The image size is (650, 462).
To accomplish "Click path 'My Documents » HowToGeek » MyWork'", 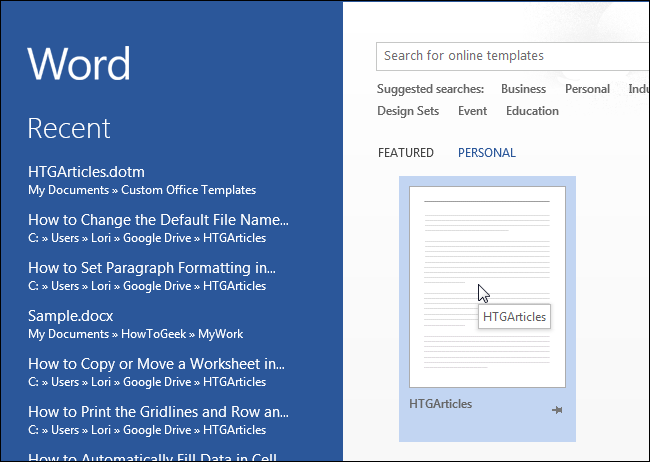I will 136,334.
